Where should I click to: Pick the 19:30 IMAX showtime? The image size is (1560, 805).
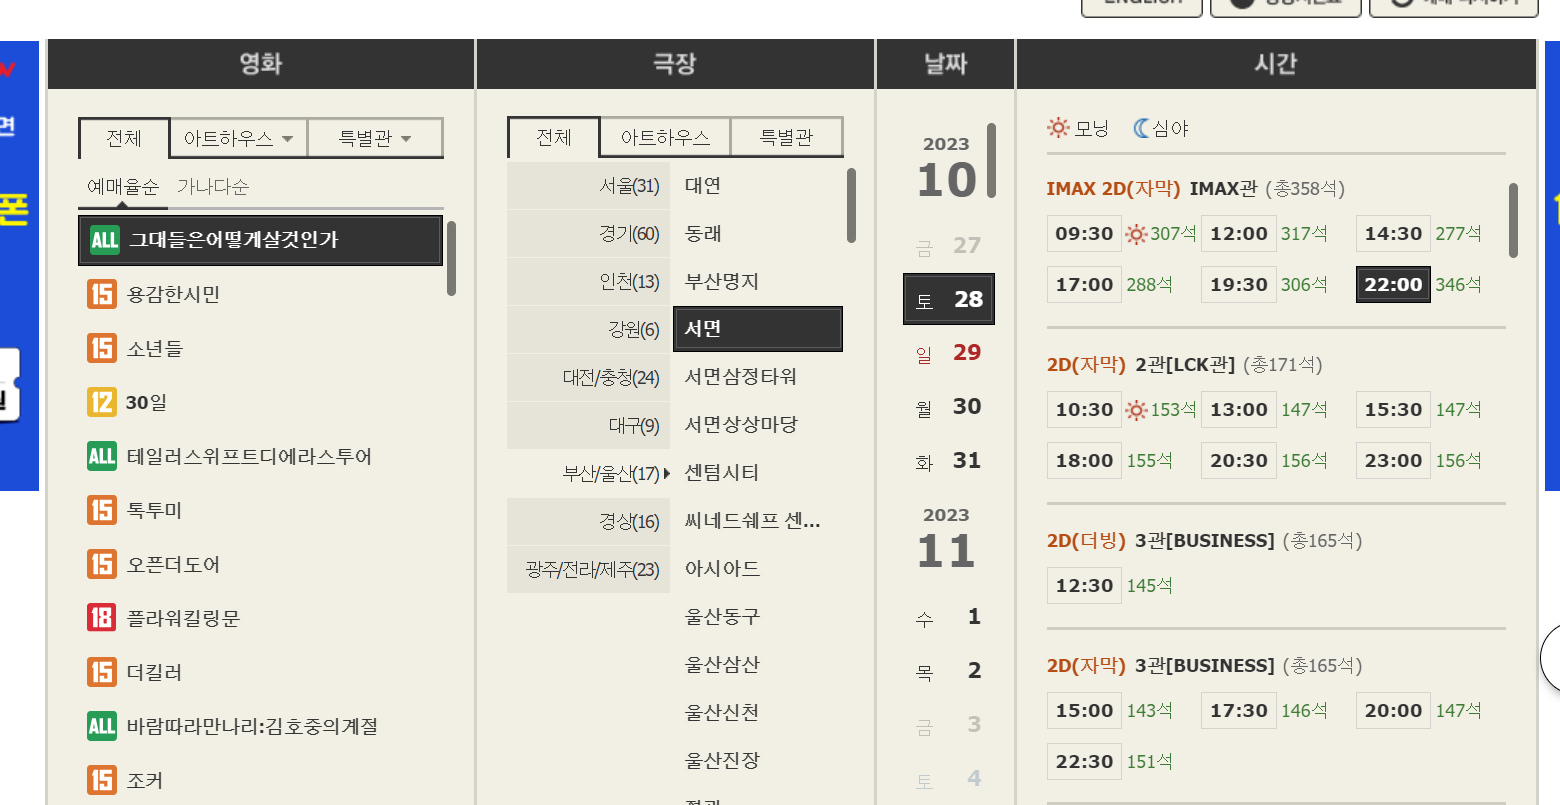[x=1238, y=284]
